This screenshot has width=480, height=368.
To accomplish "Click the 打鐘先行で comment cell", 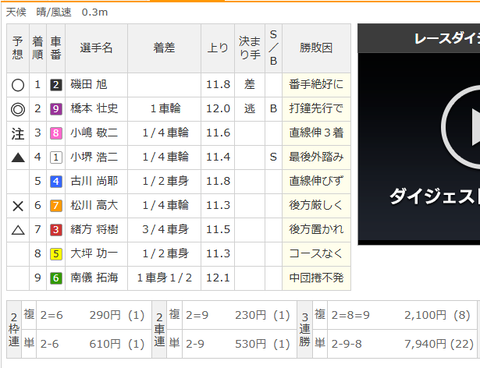I will click(316, 109).
